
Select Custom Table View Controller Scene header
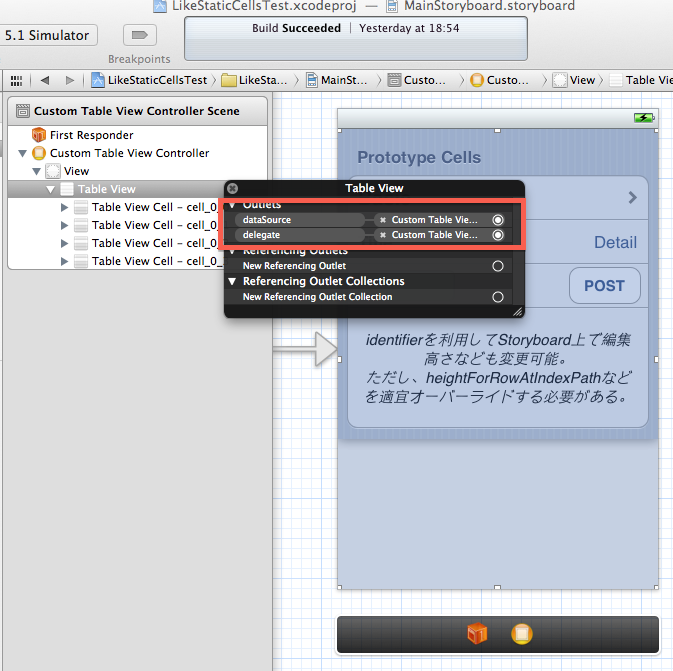pyautogui.click(x=137, y=111)
